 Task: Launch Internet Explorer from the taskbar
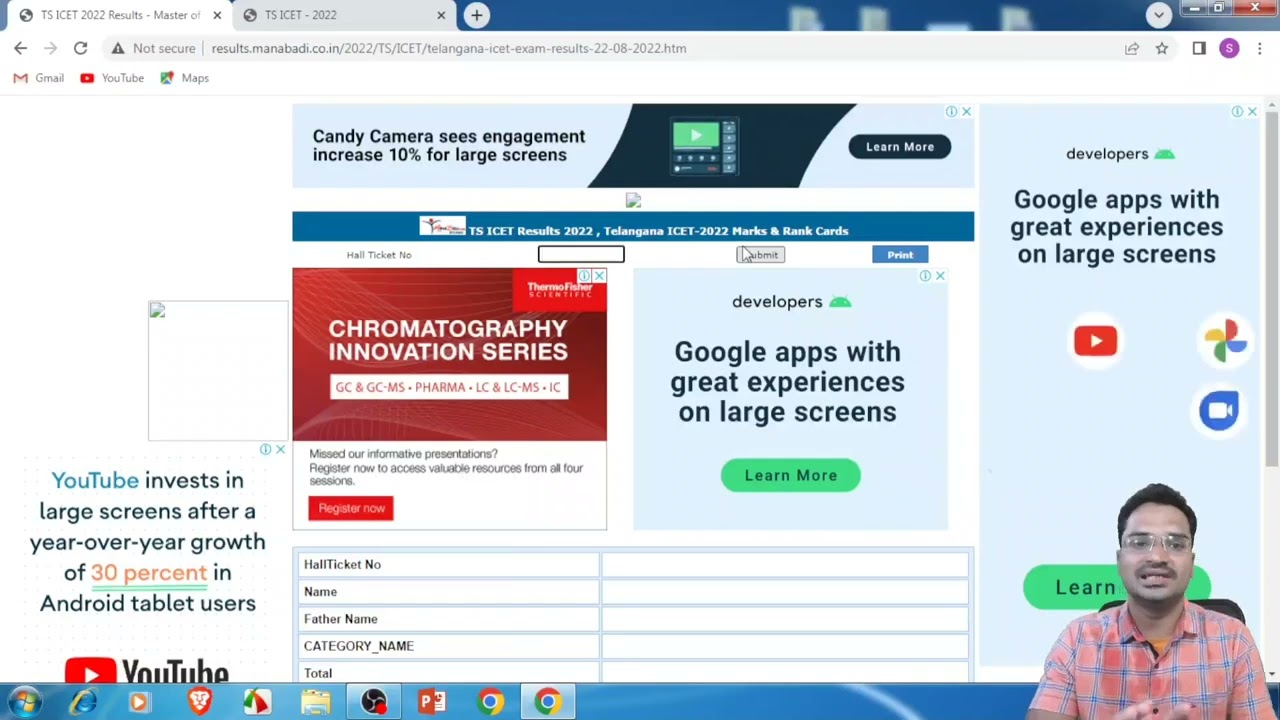(83, 702)
